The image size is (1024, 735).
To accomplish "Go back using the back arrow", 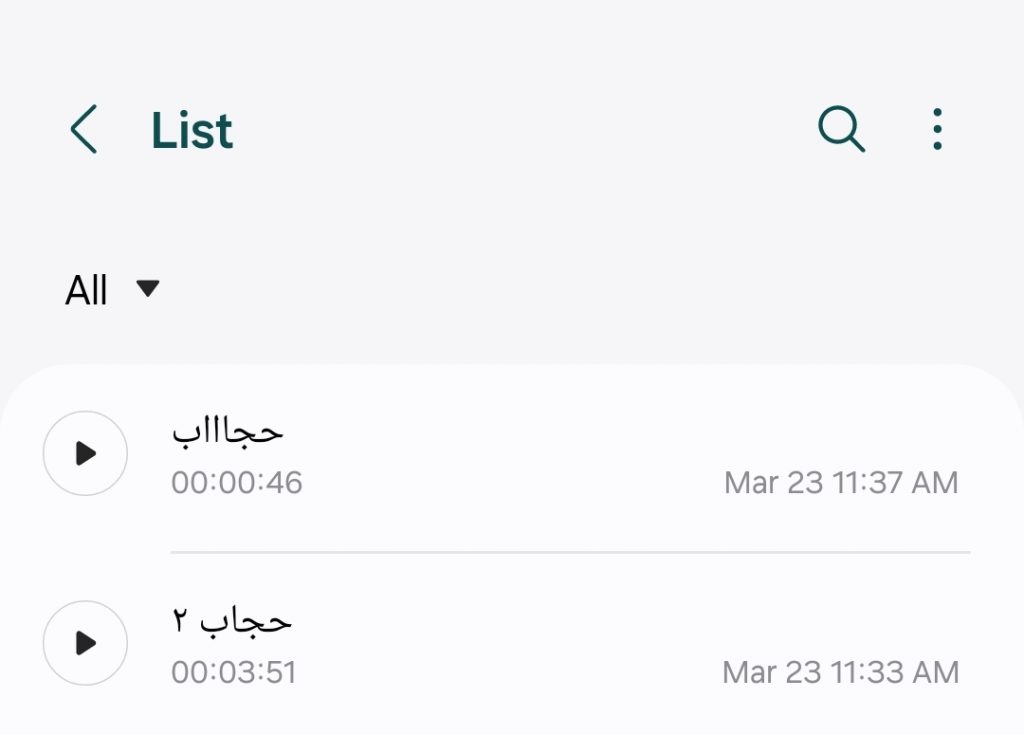I will 84,131.
